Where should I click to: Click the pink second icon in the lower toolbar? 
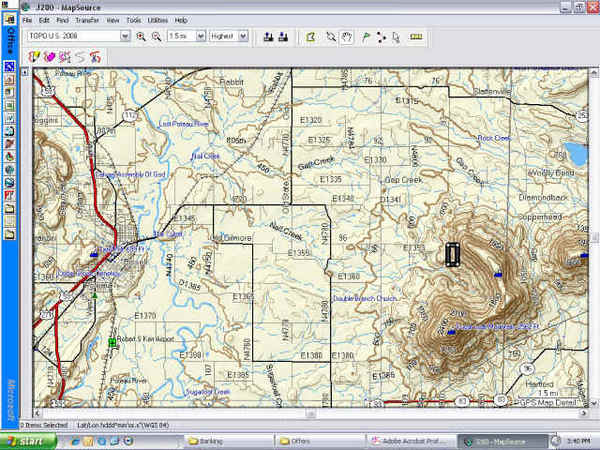click(x=49, y=57)
